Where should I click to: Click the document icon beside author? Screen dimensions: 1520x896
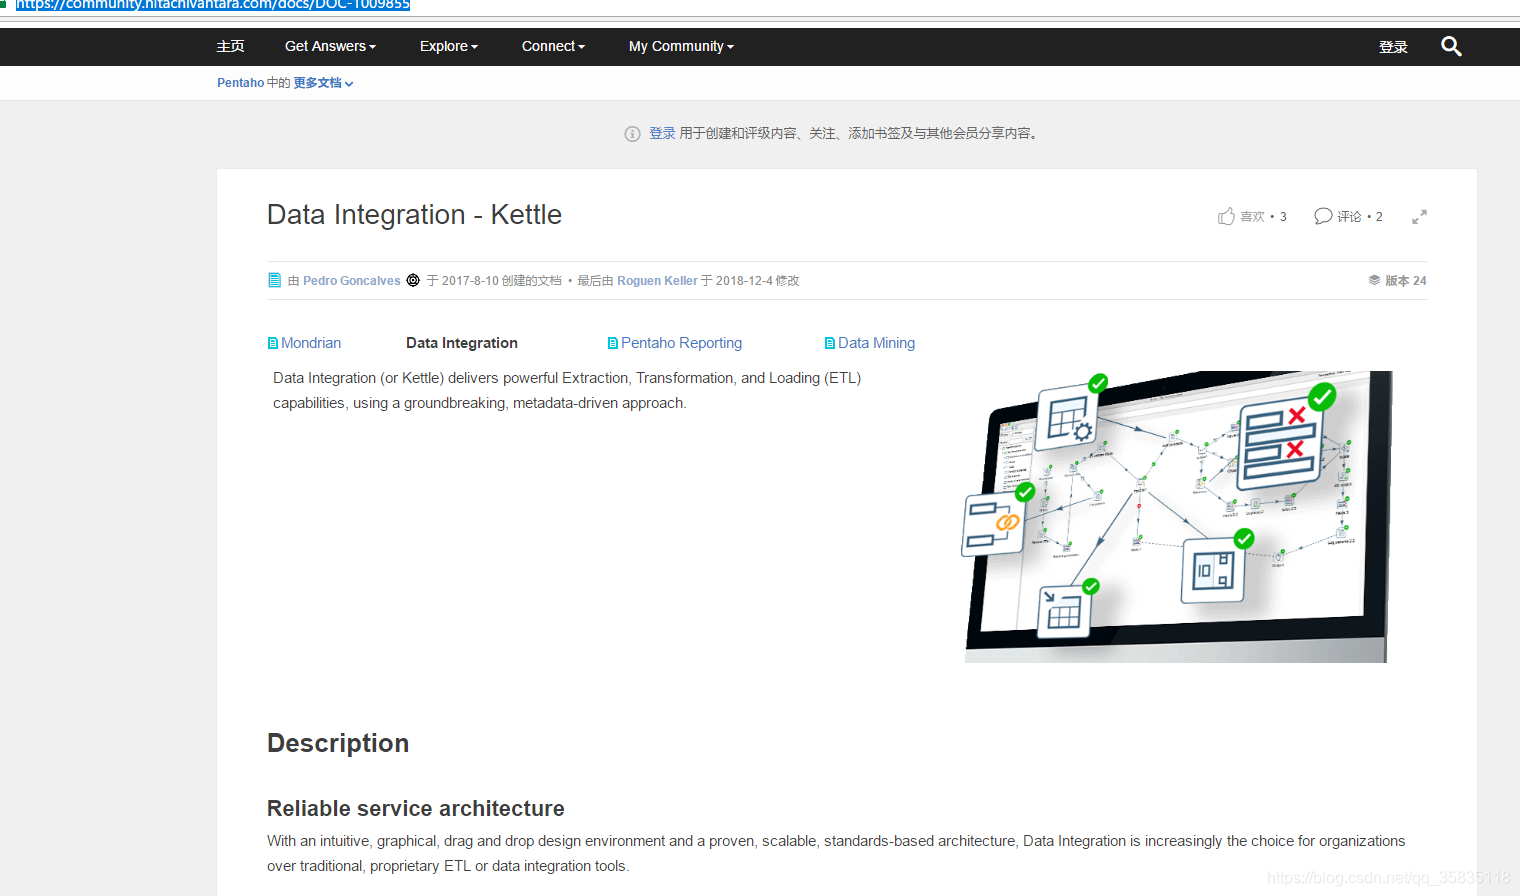pyautogui.click(x=275, y=280)
